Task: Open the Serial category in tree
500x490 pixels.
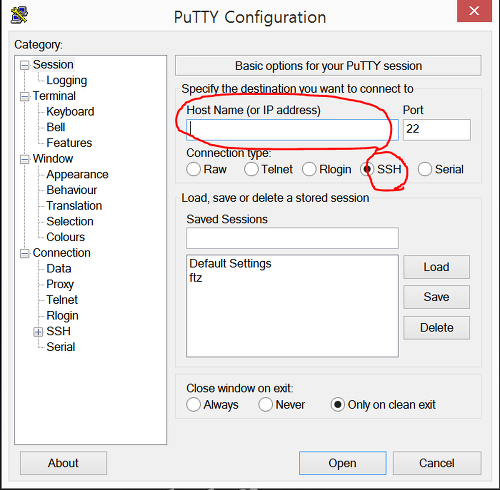Action: 61,347
